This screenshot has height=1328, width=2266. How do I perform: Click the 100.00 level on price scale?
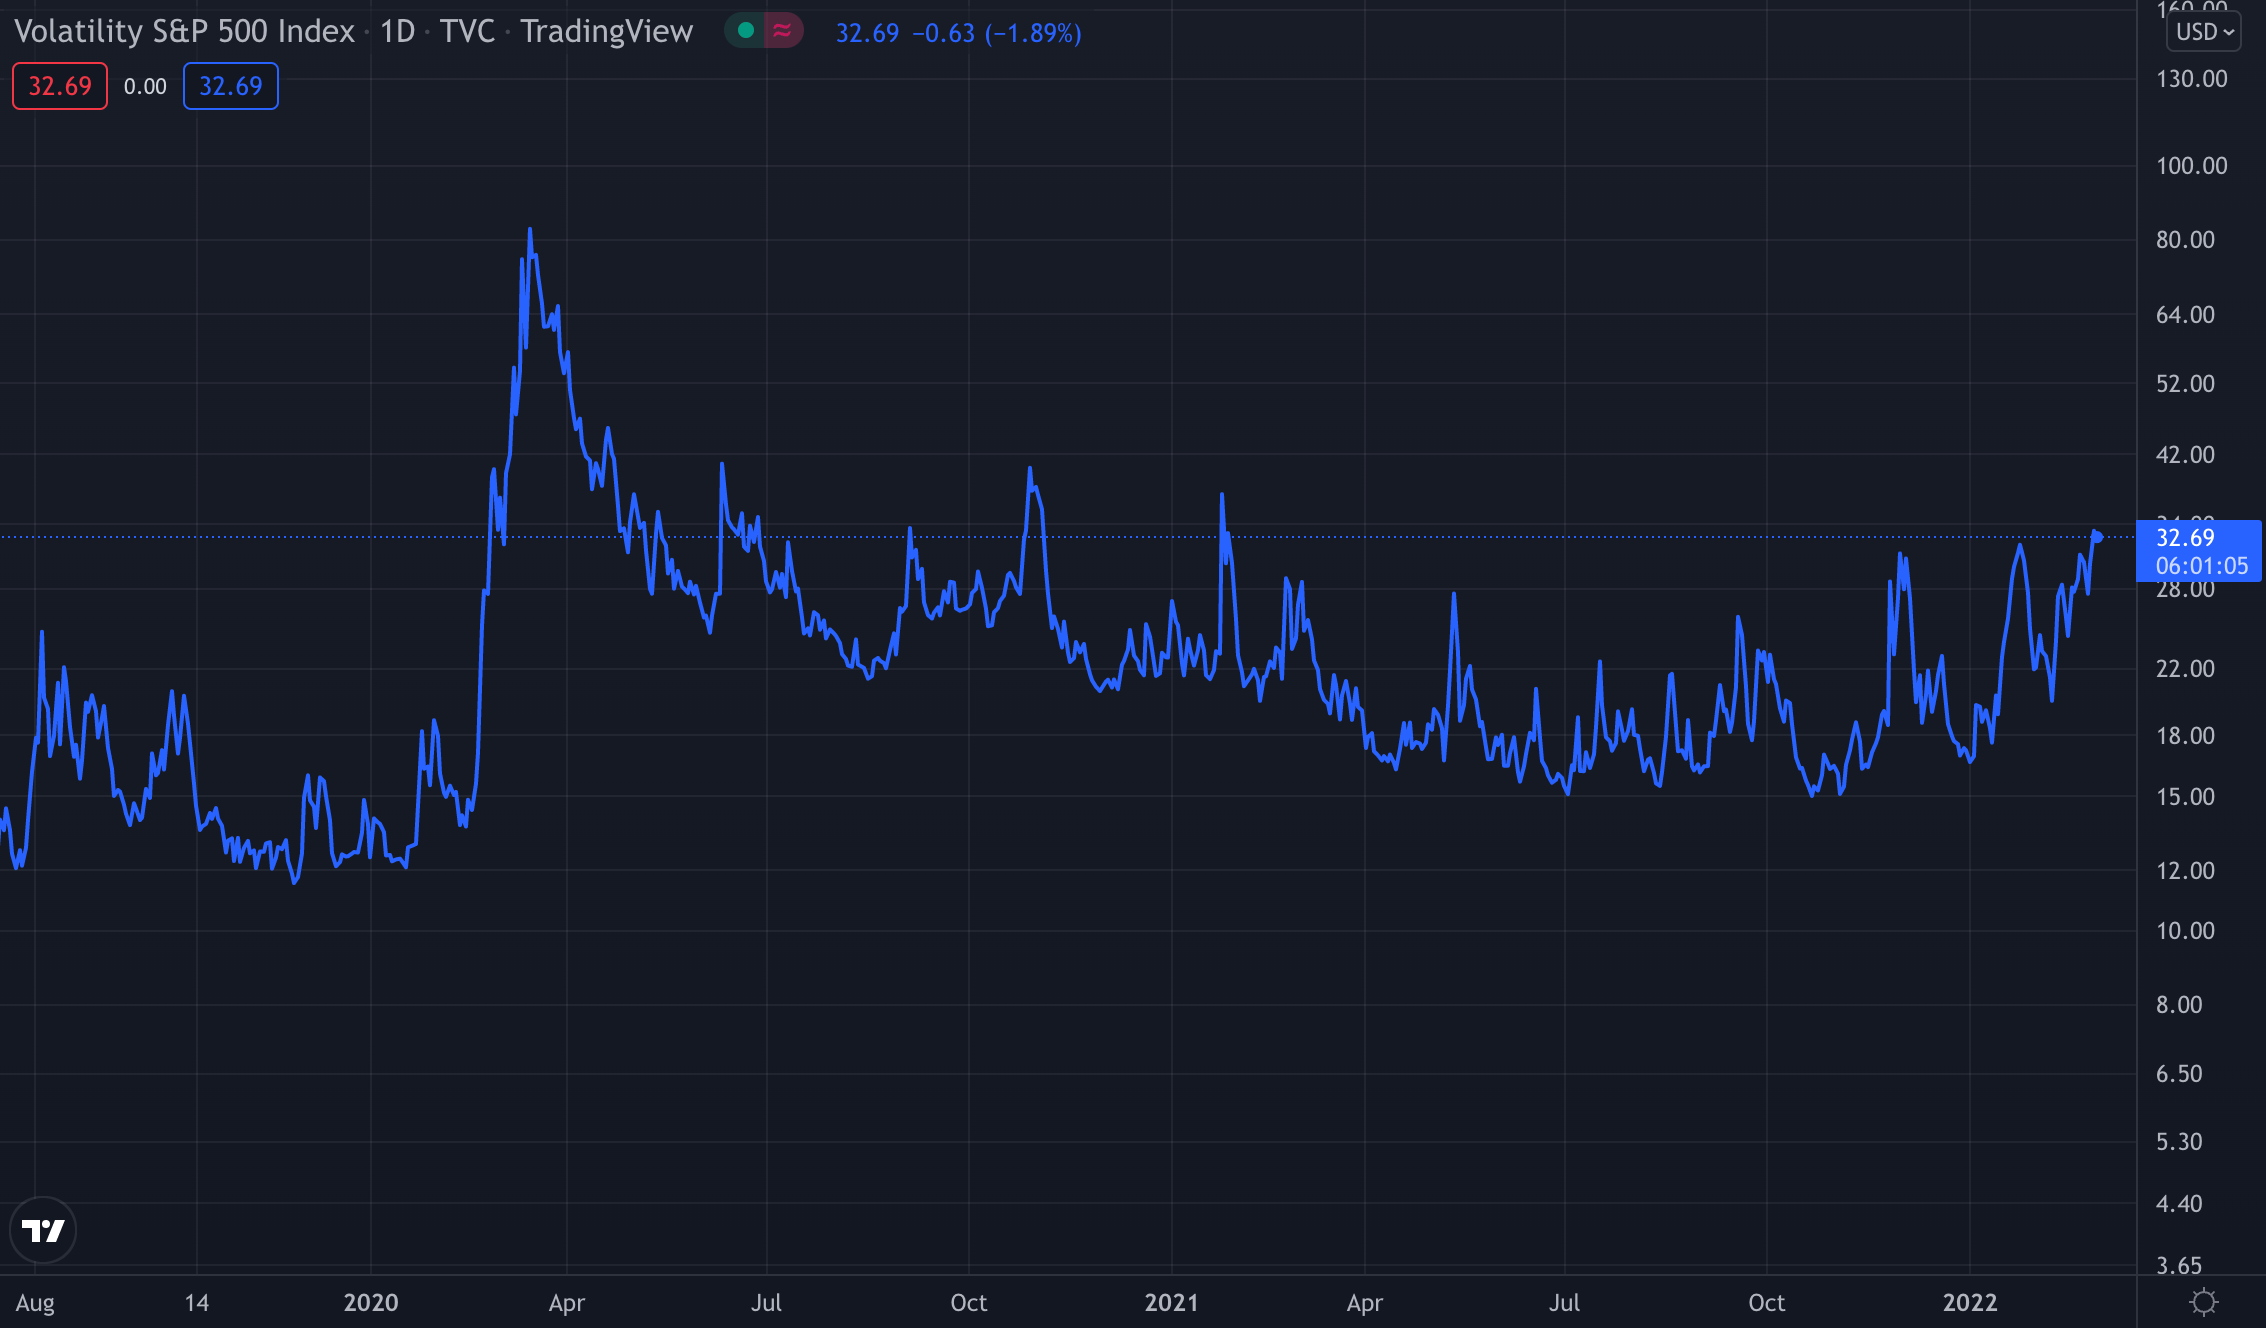tap(2191, 166)
